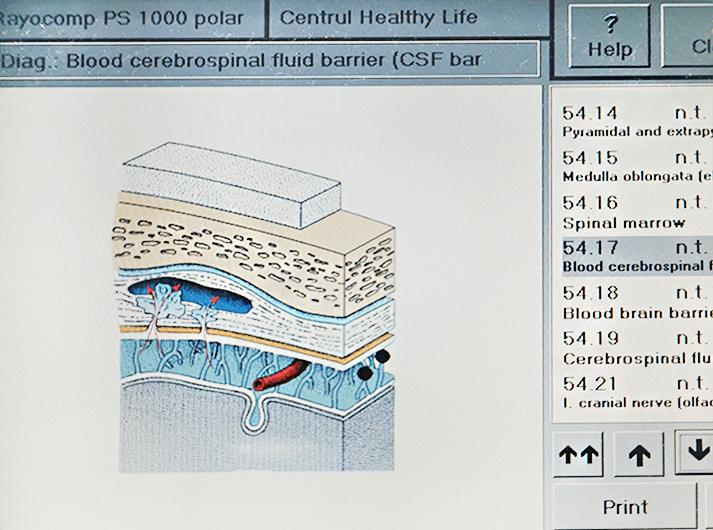Select highlighted 54.17 Blood cerebrospinal entry
713x530 pixels.
coord(636,256)
